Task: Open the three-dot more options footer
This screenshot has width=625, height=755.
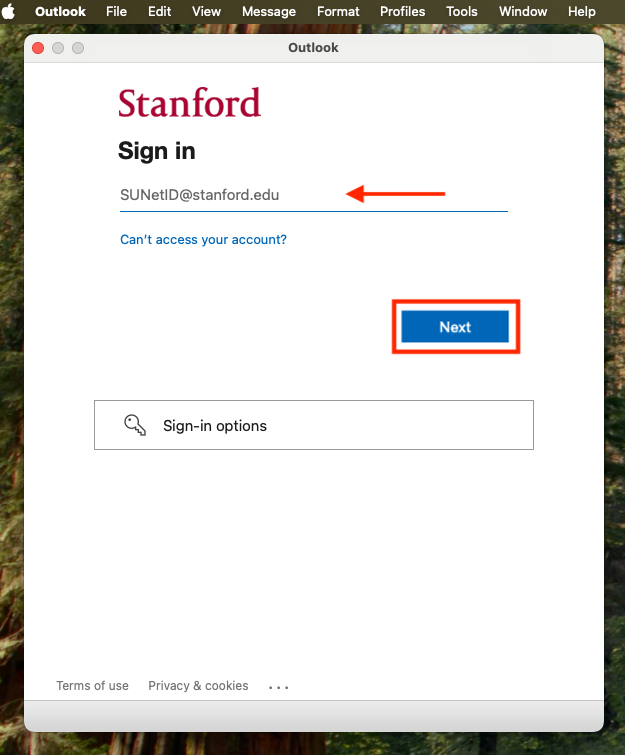Action: click(x=278, y=687)
